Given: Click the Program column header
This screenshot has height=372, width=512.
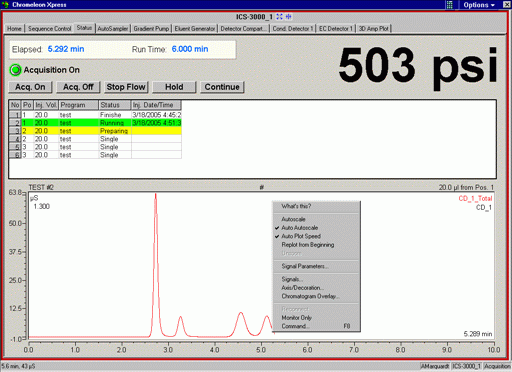Looking at the screenshot, I should (x=79, y=105).
